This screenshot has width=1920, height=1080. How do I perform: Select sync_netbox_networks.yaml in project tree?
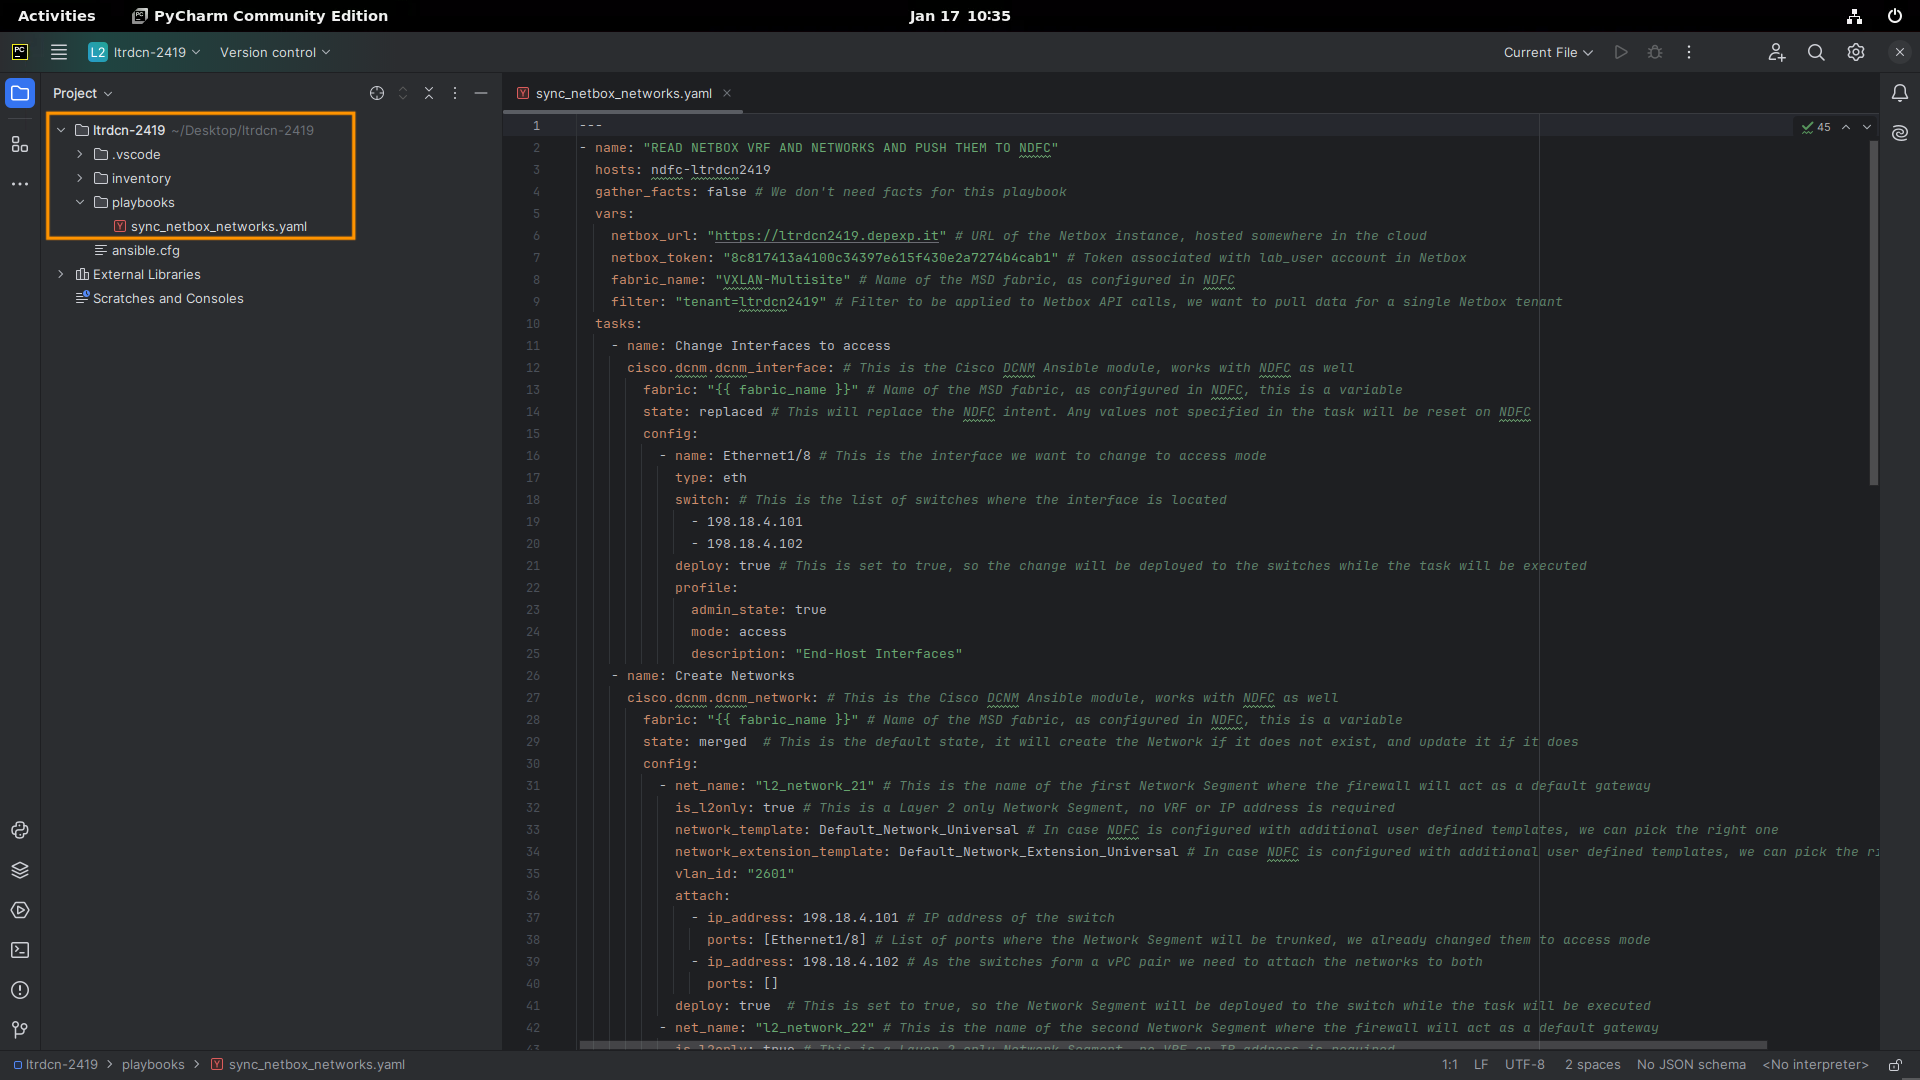pos(218,226)
